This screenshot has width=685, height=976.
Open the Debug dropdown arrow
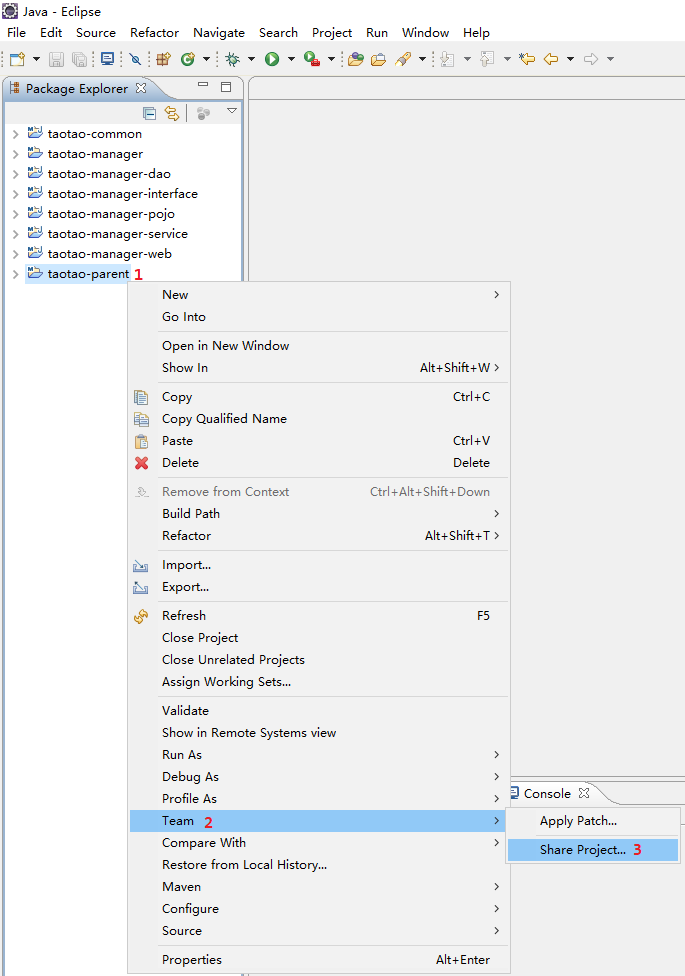252,59
